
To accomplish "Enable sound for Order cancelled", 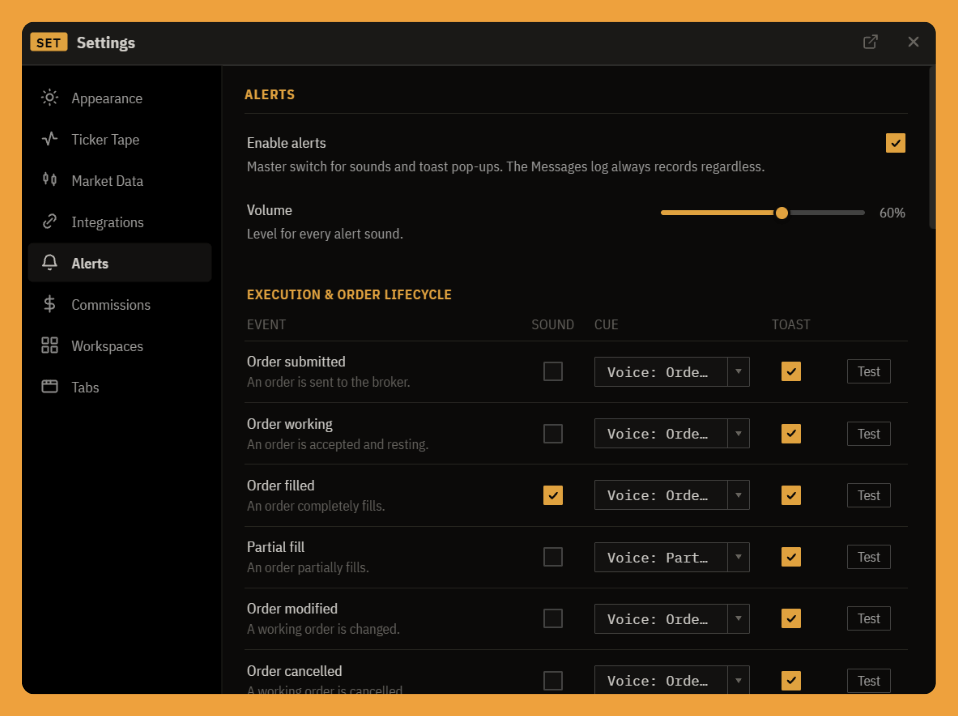I will (553, 681).
